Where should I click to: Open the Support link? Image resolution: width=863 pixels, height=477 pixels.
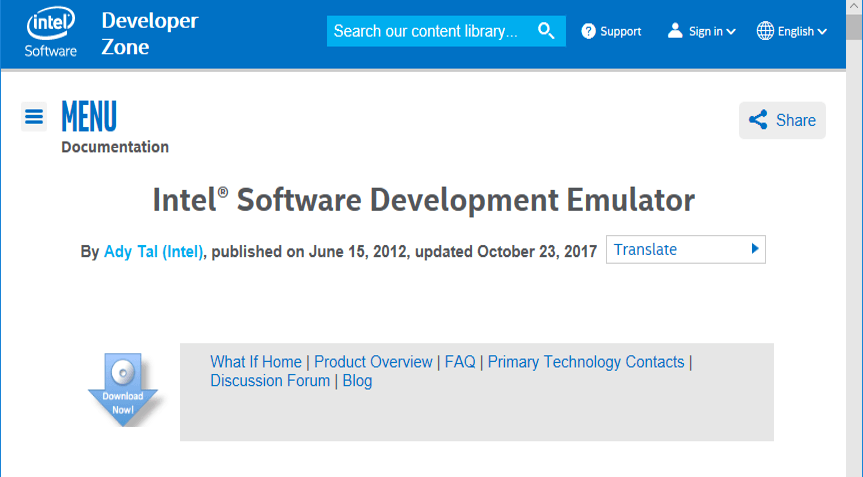(x=621, y=31)
